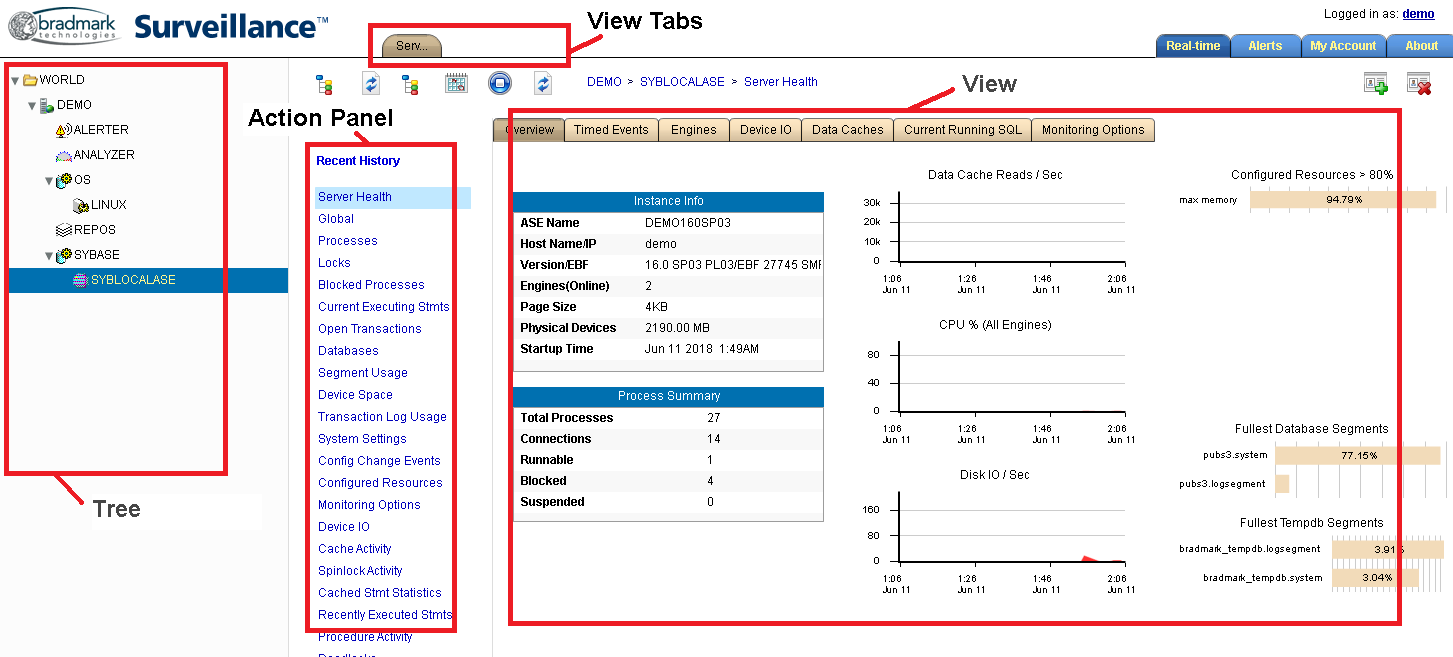Click the LINUX host icon in the tree

[81, 205]
